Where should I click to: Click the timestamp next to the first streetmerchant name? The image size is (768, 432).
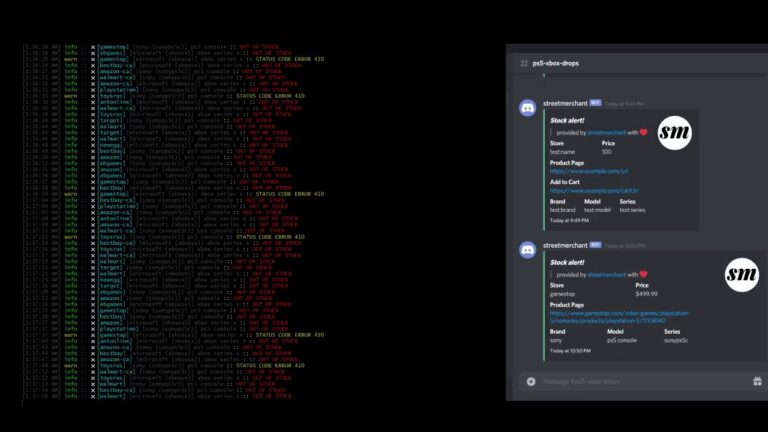[624, 104]
